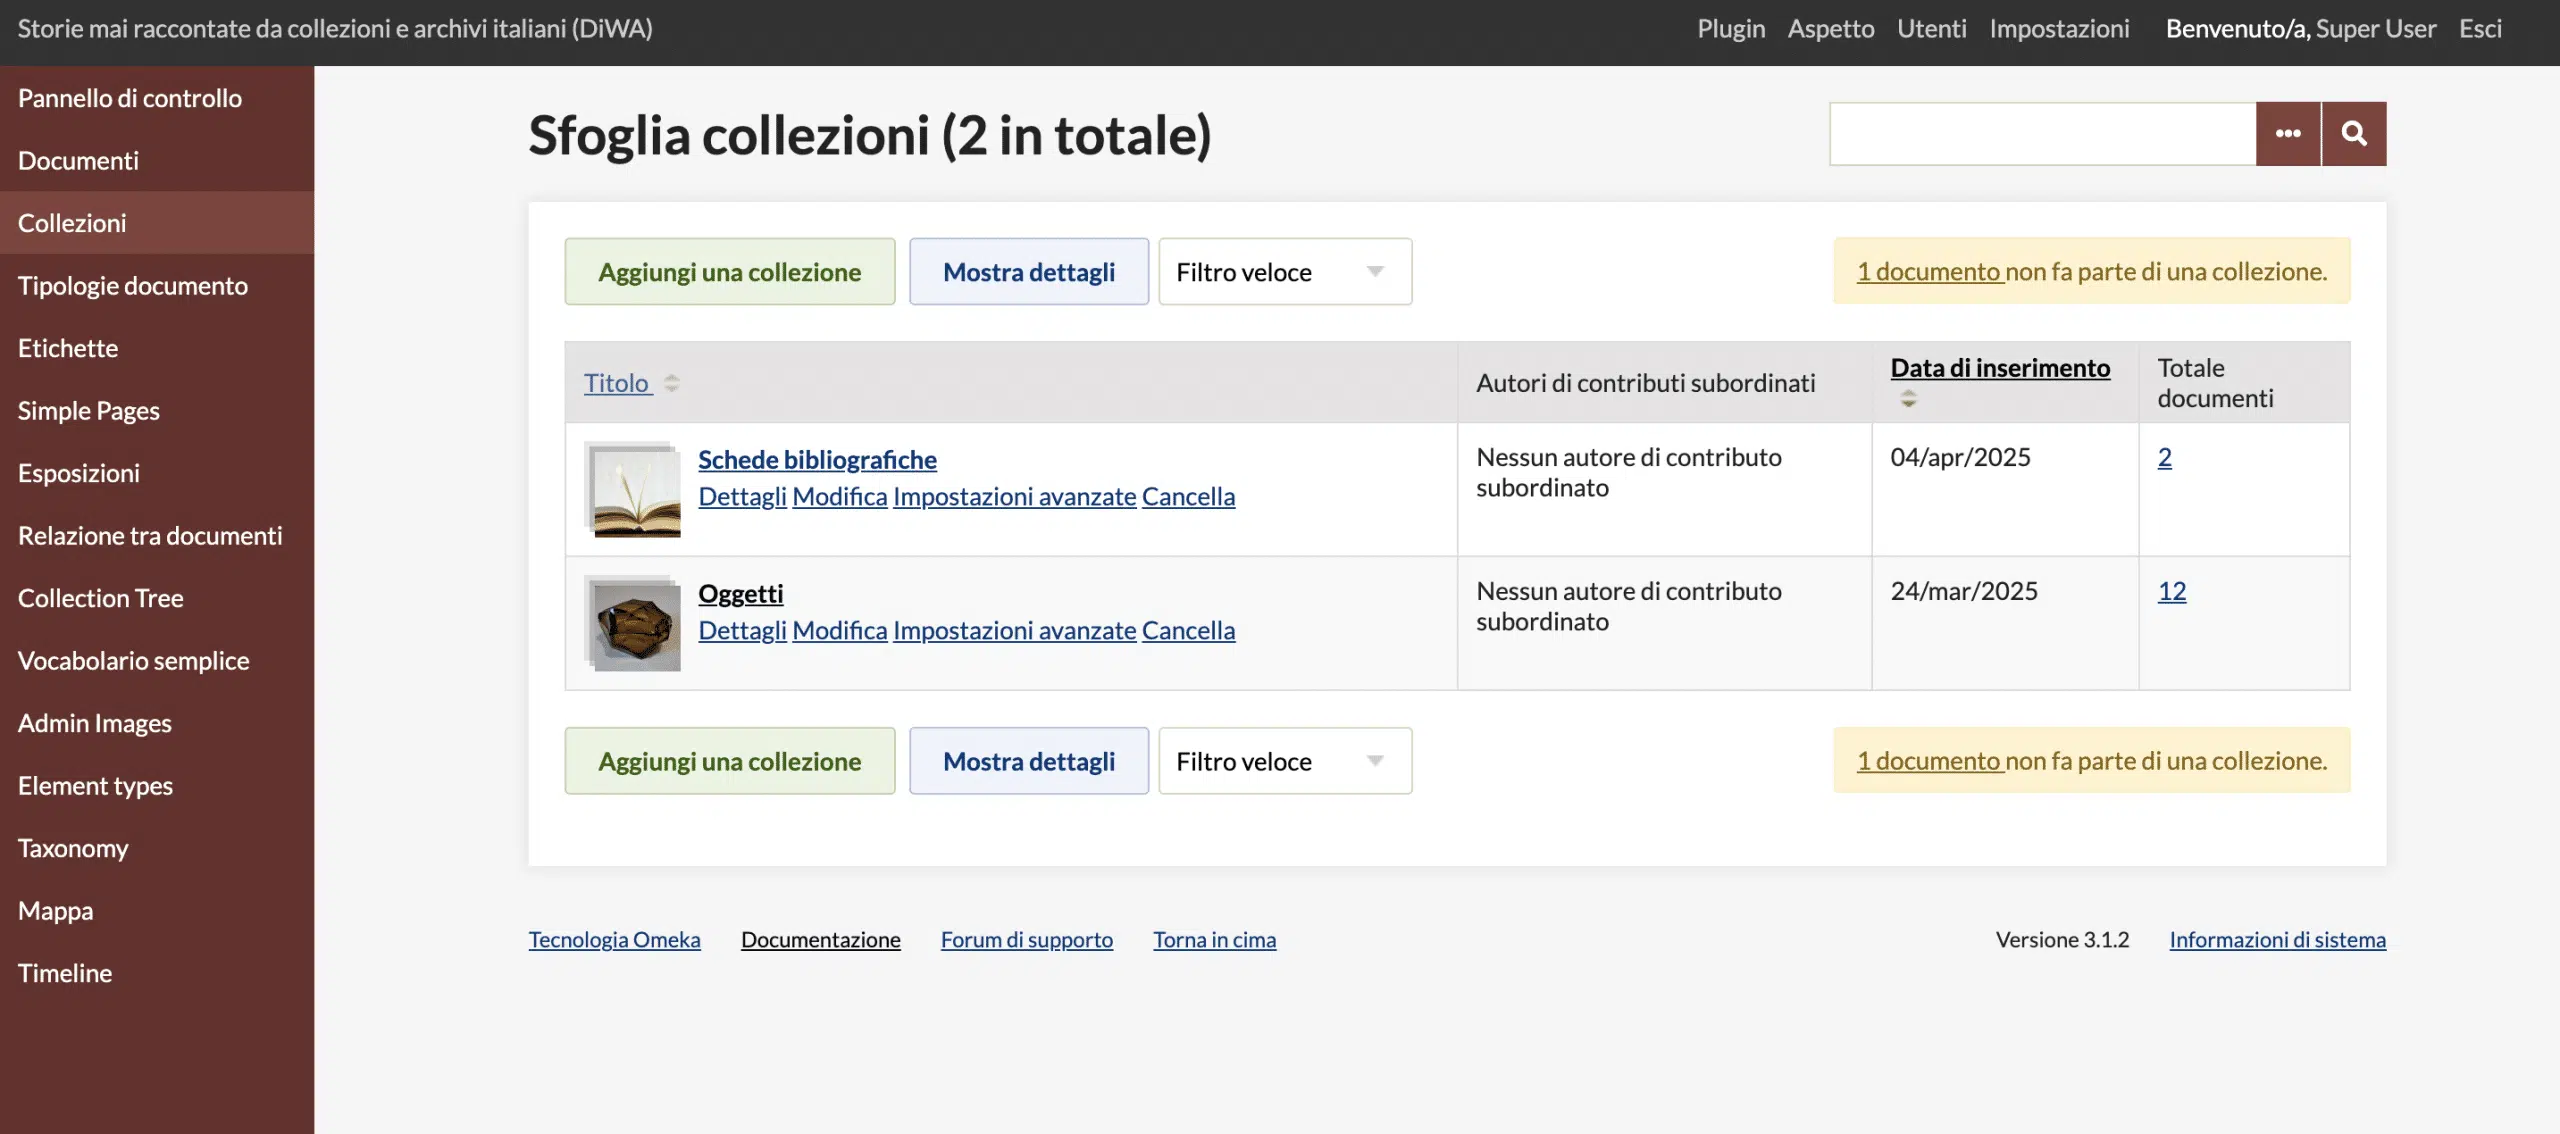Viewport: 2560px width, 1134px height.
Task: Sort table by Titolo header
Action: [x=616, y=383]
